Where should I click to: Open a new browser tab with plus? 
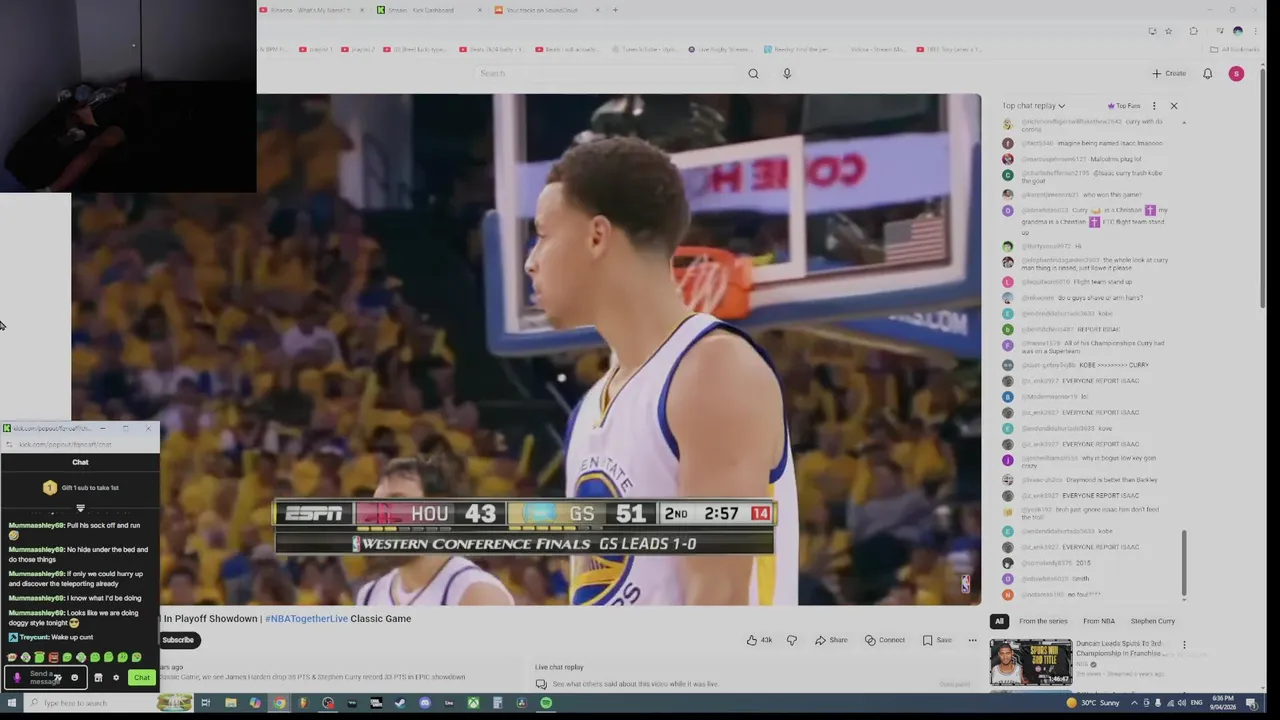pyautogui.click(x=615, y=10)
